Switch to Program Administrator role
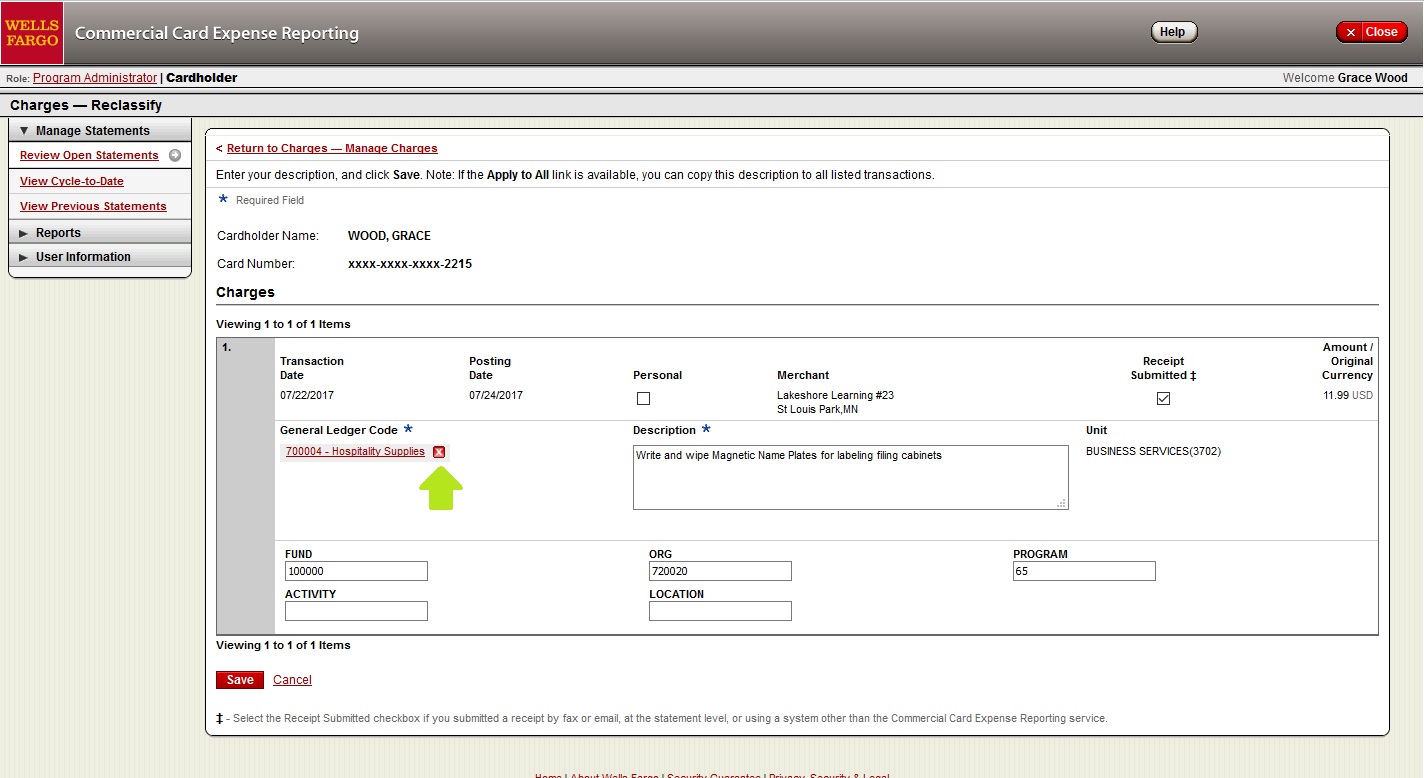The width and height of the screenshot is (1424, 778). pos(95,78)
